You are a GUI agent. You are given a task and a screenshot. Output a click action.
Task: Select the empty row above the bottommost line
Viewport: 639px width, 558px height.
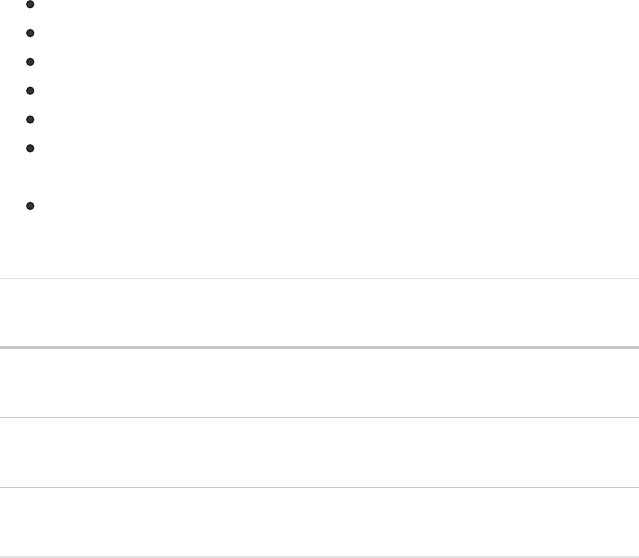pyautogui.click(x=320, y=522)
